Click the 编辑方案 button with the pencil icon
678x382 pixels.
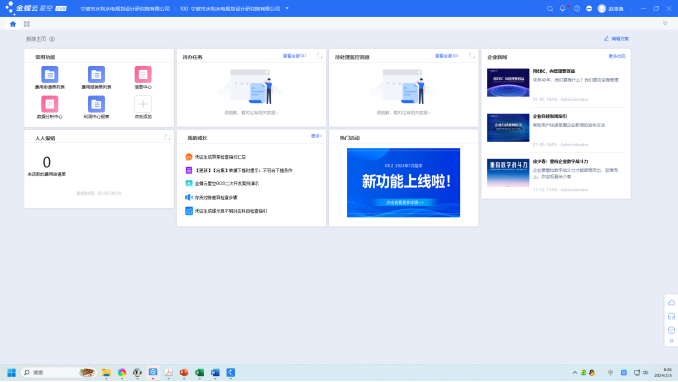pyautogui.click(x=616, y=39)
